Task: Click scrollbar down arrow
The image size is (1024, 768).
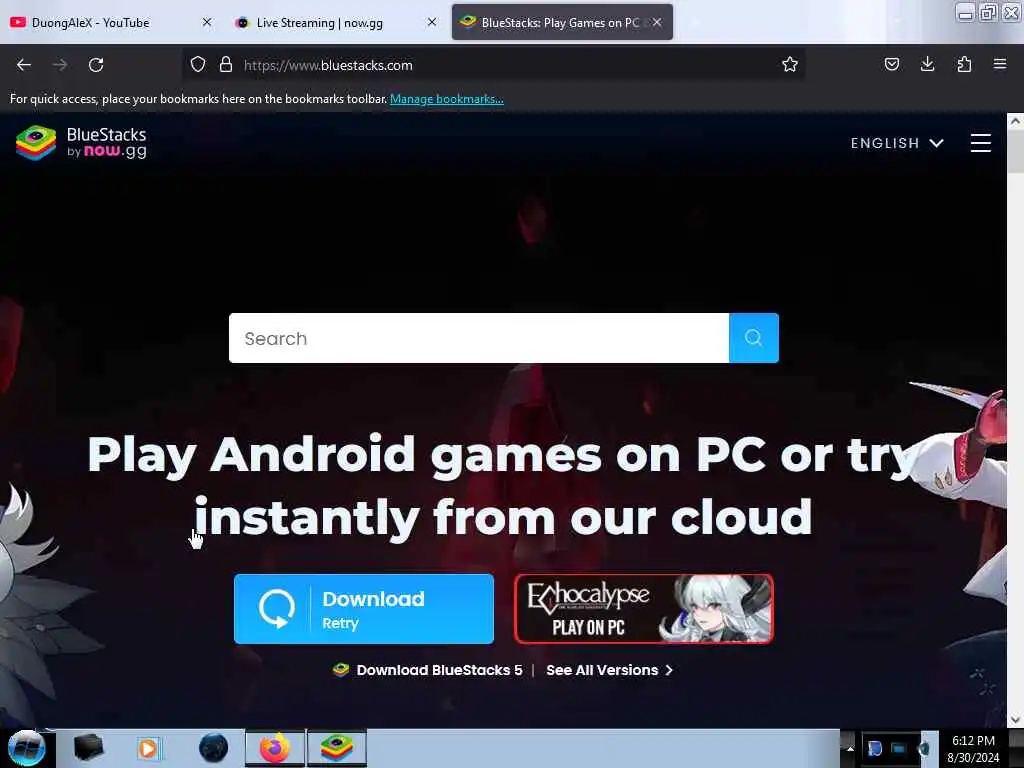Action: [x=1015, y=720]
